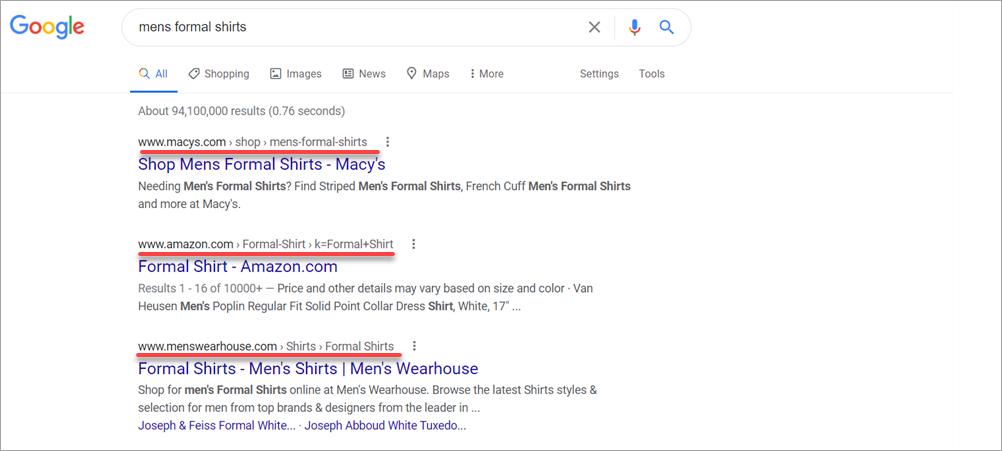Open the Tools options
This screenshot has width=1002, height=451.
point(652,74)
